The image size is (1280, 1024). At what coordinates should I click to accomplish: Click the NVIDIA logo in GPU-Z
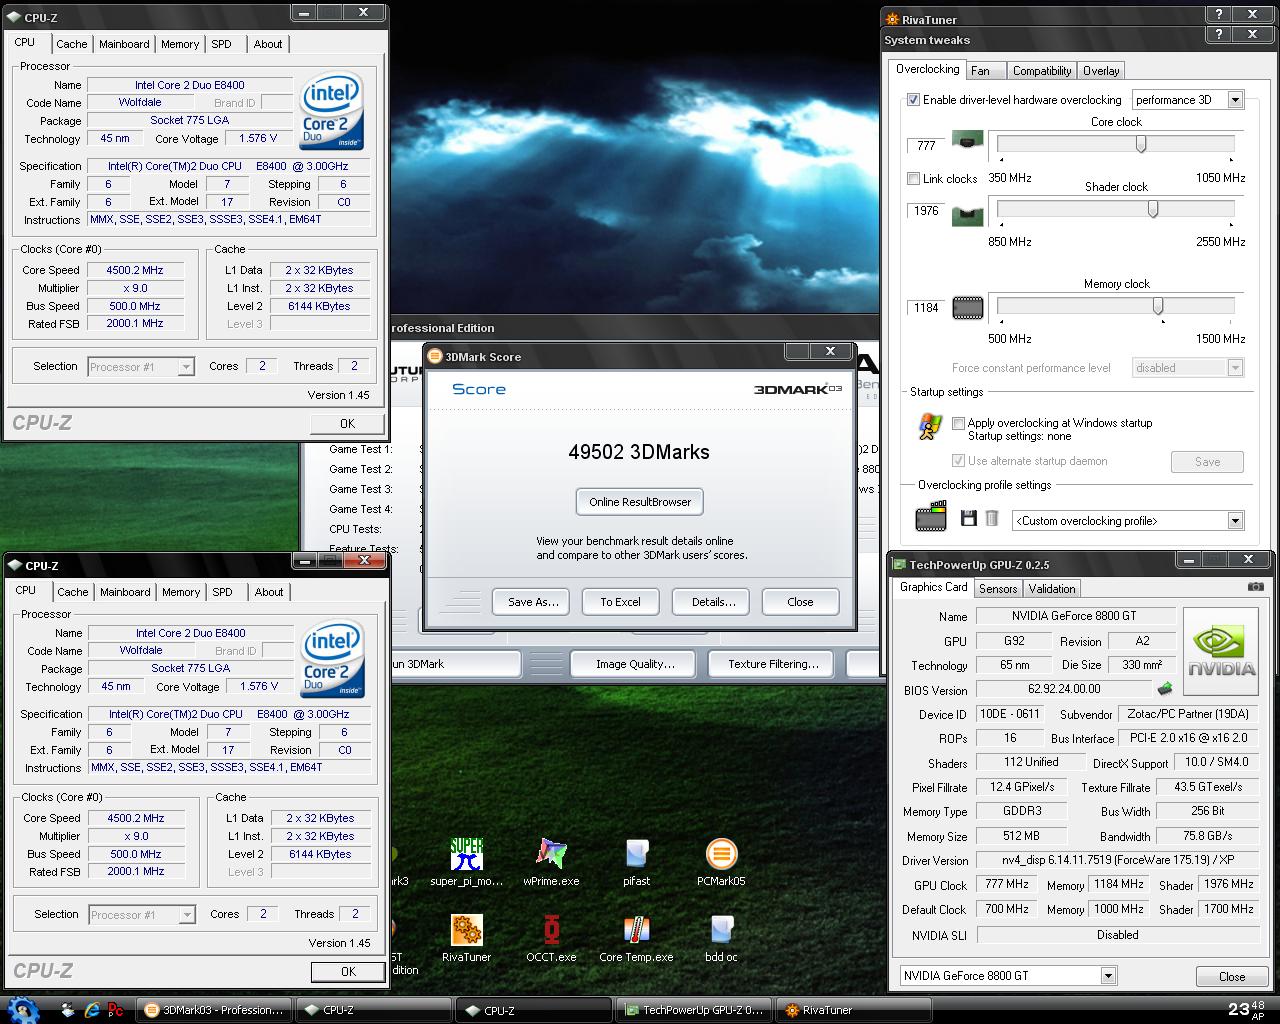pyautogui.click(x=1221, y=651)
